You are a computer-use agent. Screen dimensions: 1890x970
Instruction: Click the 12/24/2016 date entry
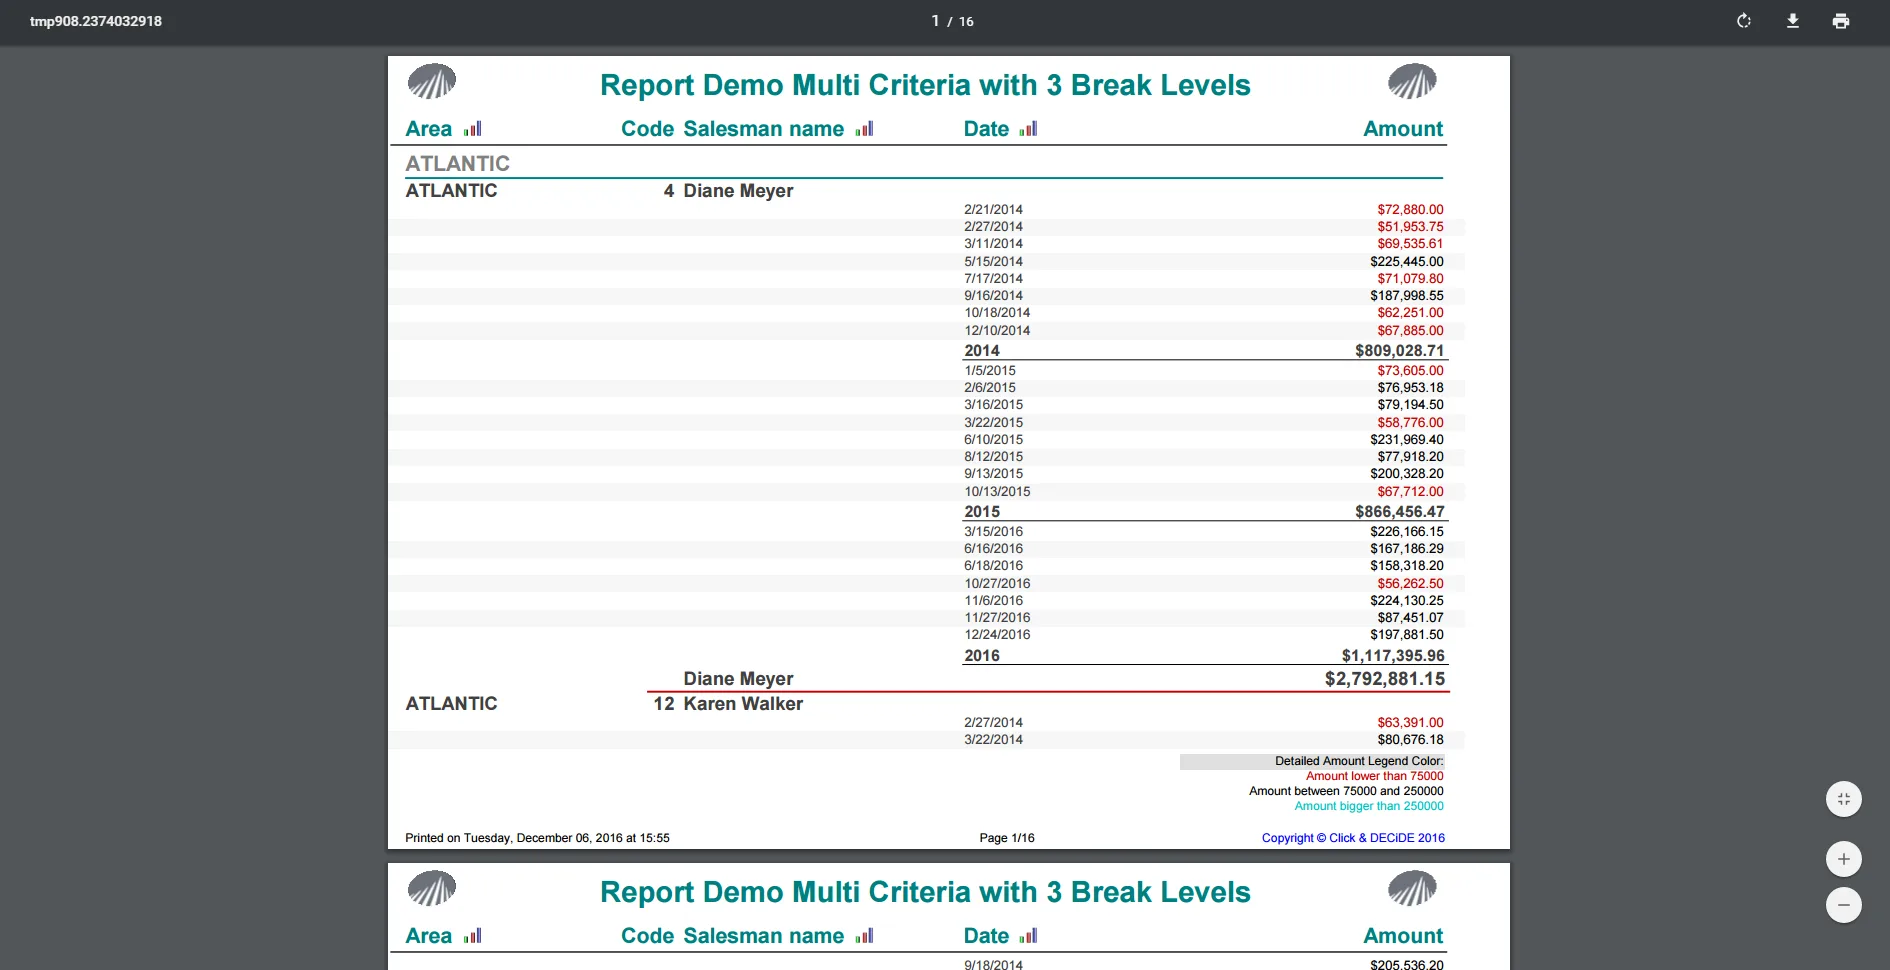[x=997, y=635]
